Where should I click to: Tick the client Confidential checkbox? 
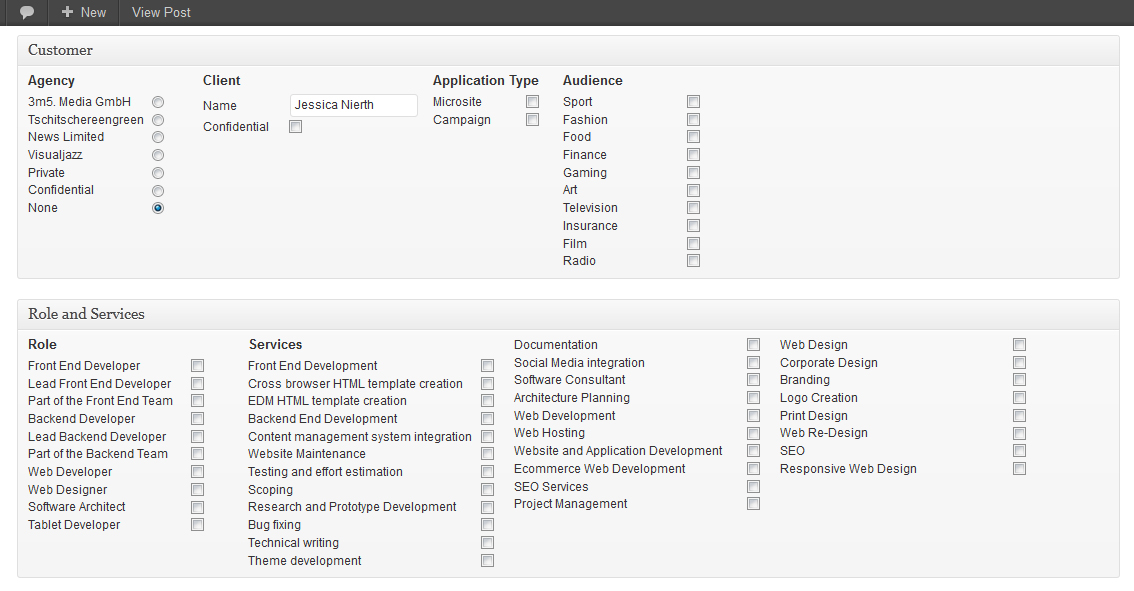coord(295,127)
